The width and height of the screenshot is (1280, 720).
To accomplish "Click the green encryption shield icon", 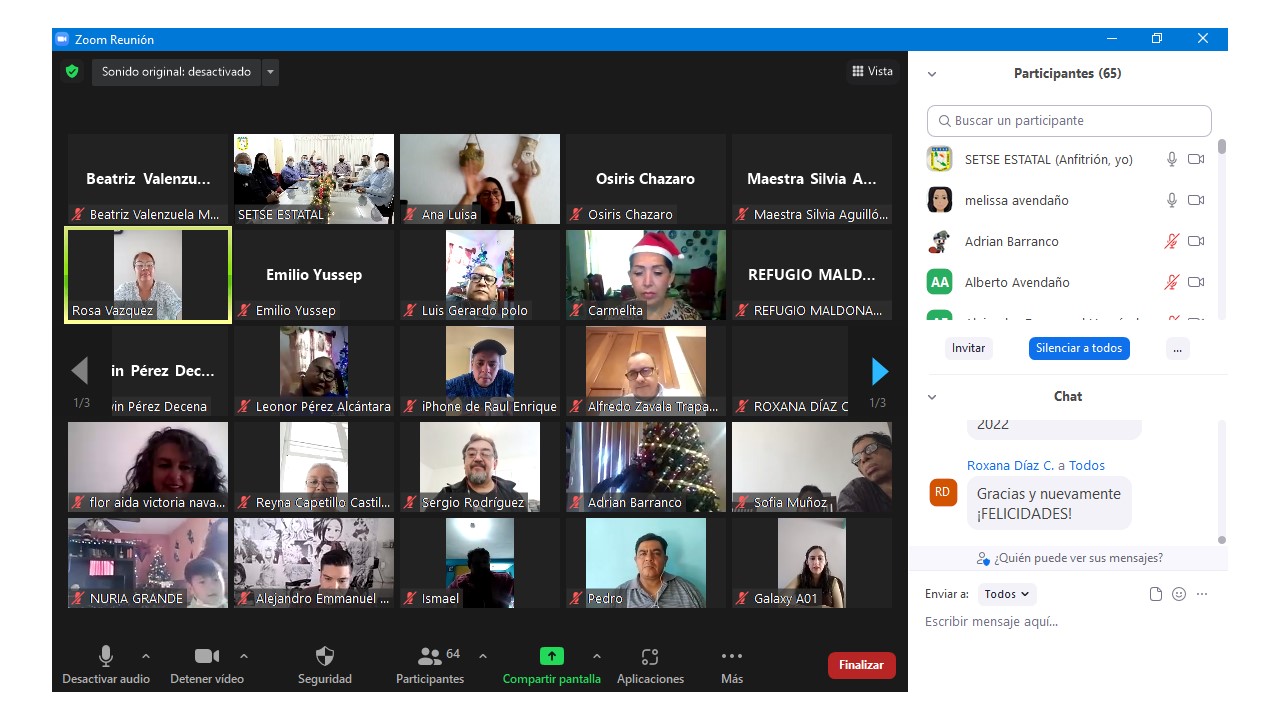I will 72,71.
